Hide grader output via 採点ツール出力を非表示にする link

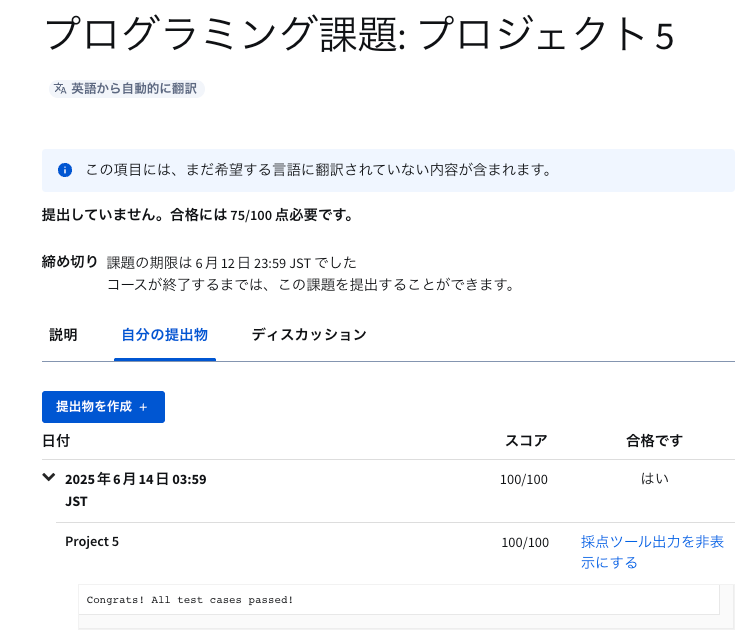tap(652, 552)
